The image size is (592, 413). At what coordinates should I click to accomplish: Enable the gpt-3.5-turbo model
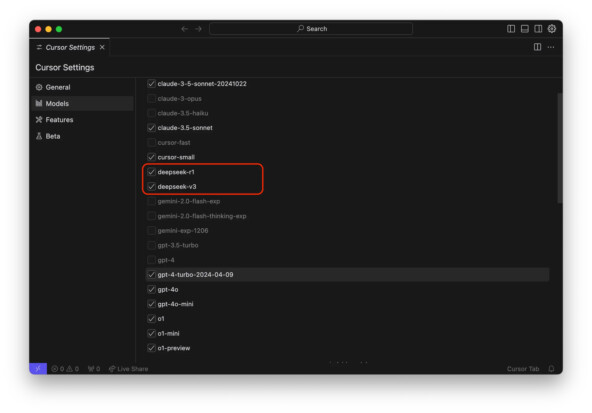151,245
